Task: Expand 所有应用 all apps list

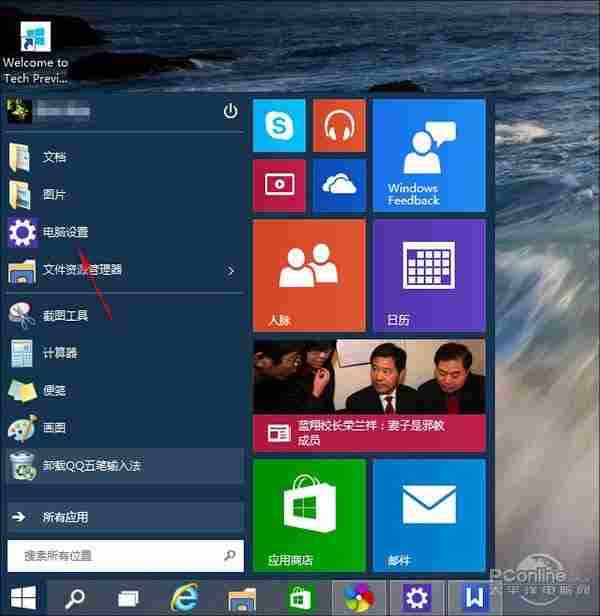Action: click(x=124, y=517)
